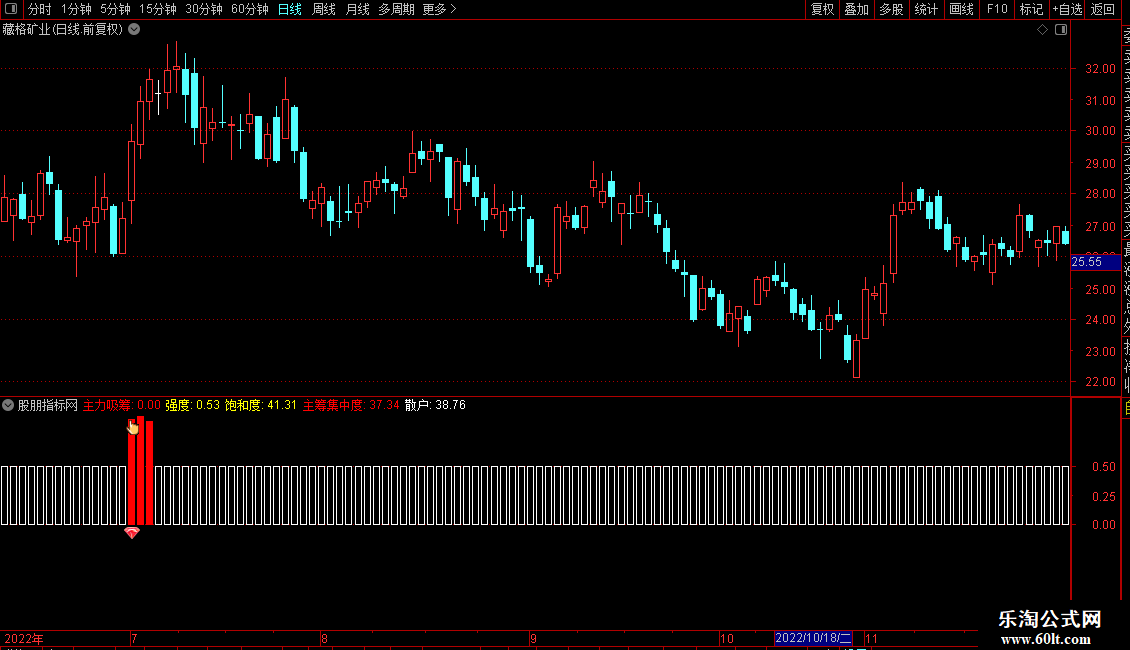Image resolution: width=1130 pixels, height=650 pixels.
Task: Open F10 company information
Action: (997, 9)
